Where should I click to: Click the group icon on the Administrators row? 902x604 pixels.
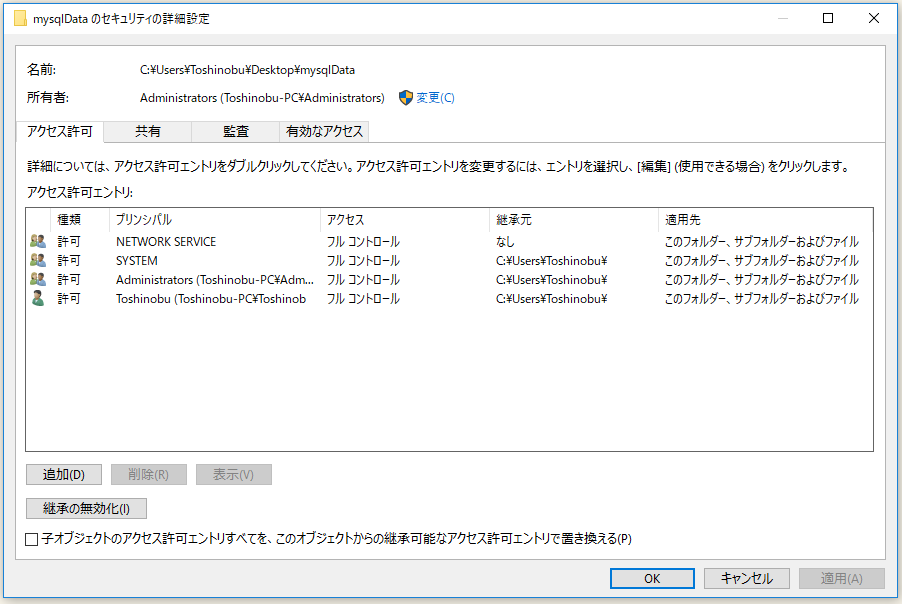click(x=38, y=280)
